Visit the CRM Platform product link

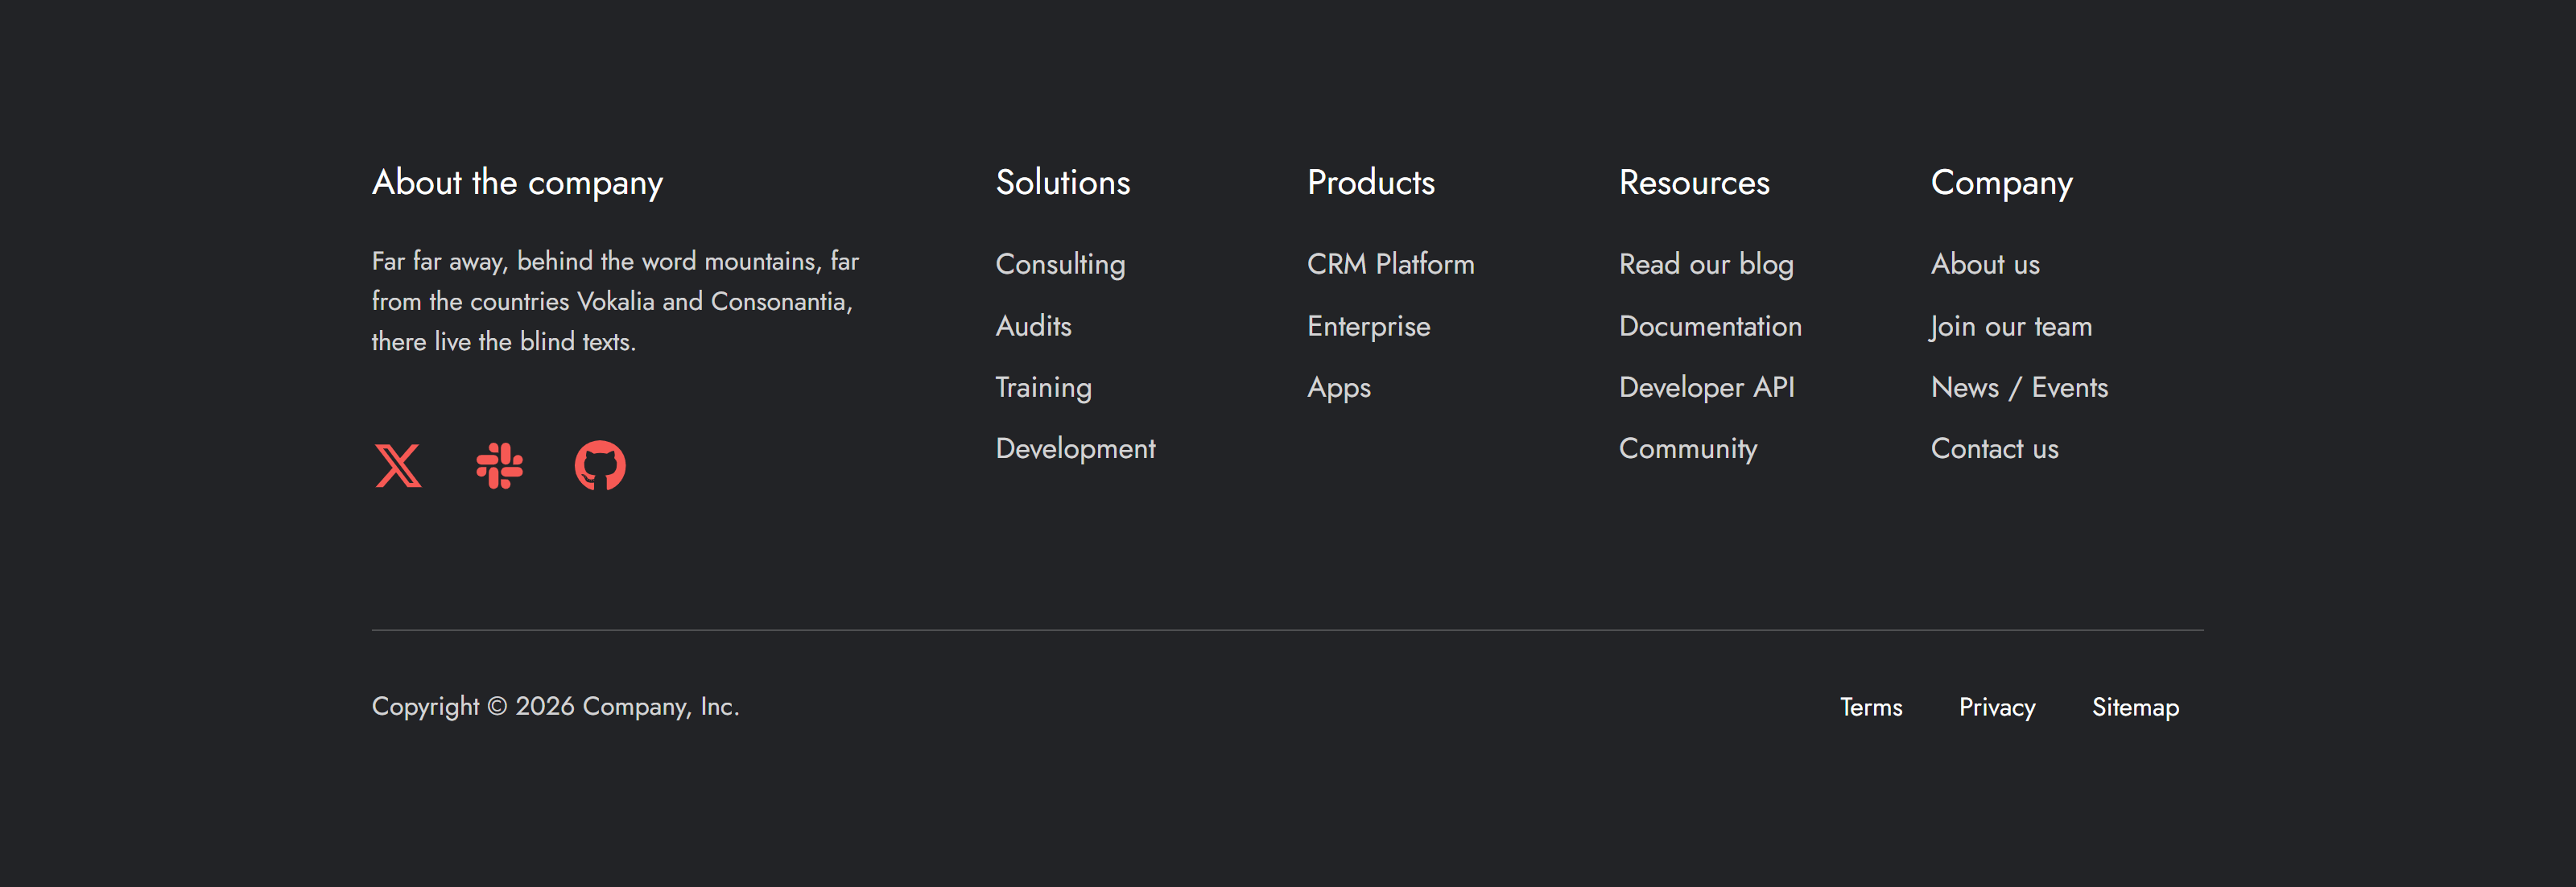pos(1390,264)
